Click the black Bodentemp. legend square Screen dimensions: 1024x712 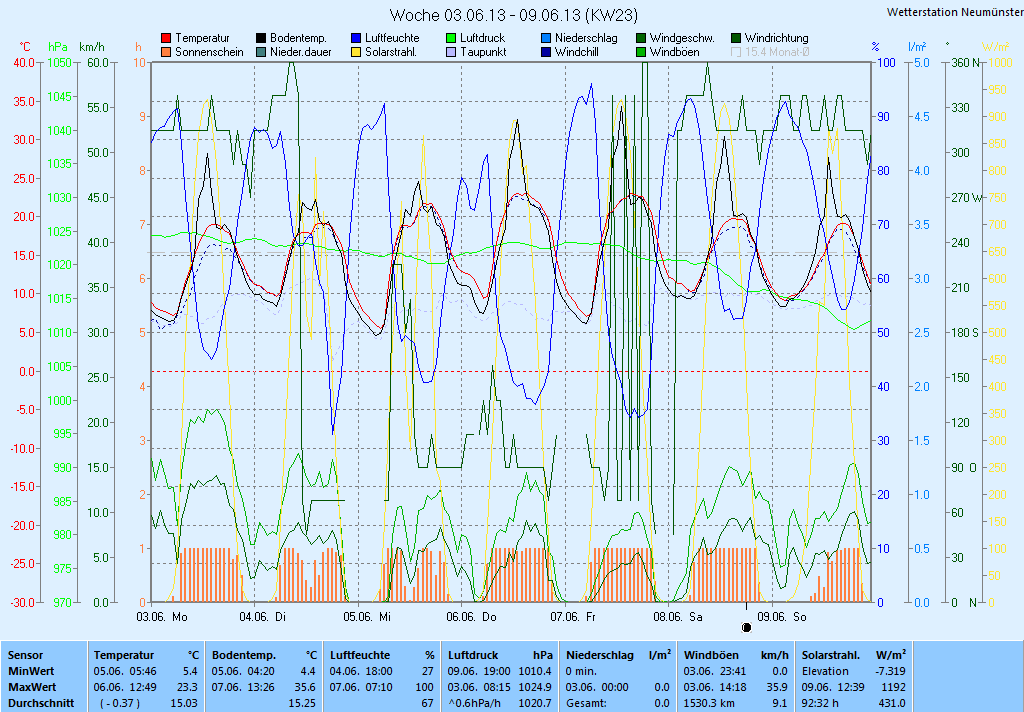coord(261,38)
